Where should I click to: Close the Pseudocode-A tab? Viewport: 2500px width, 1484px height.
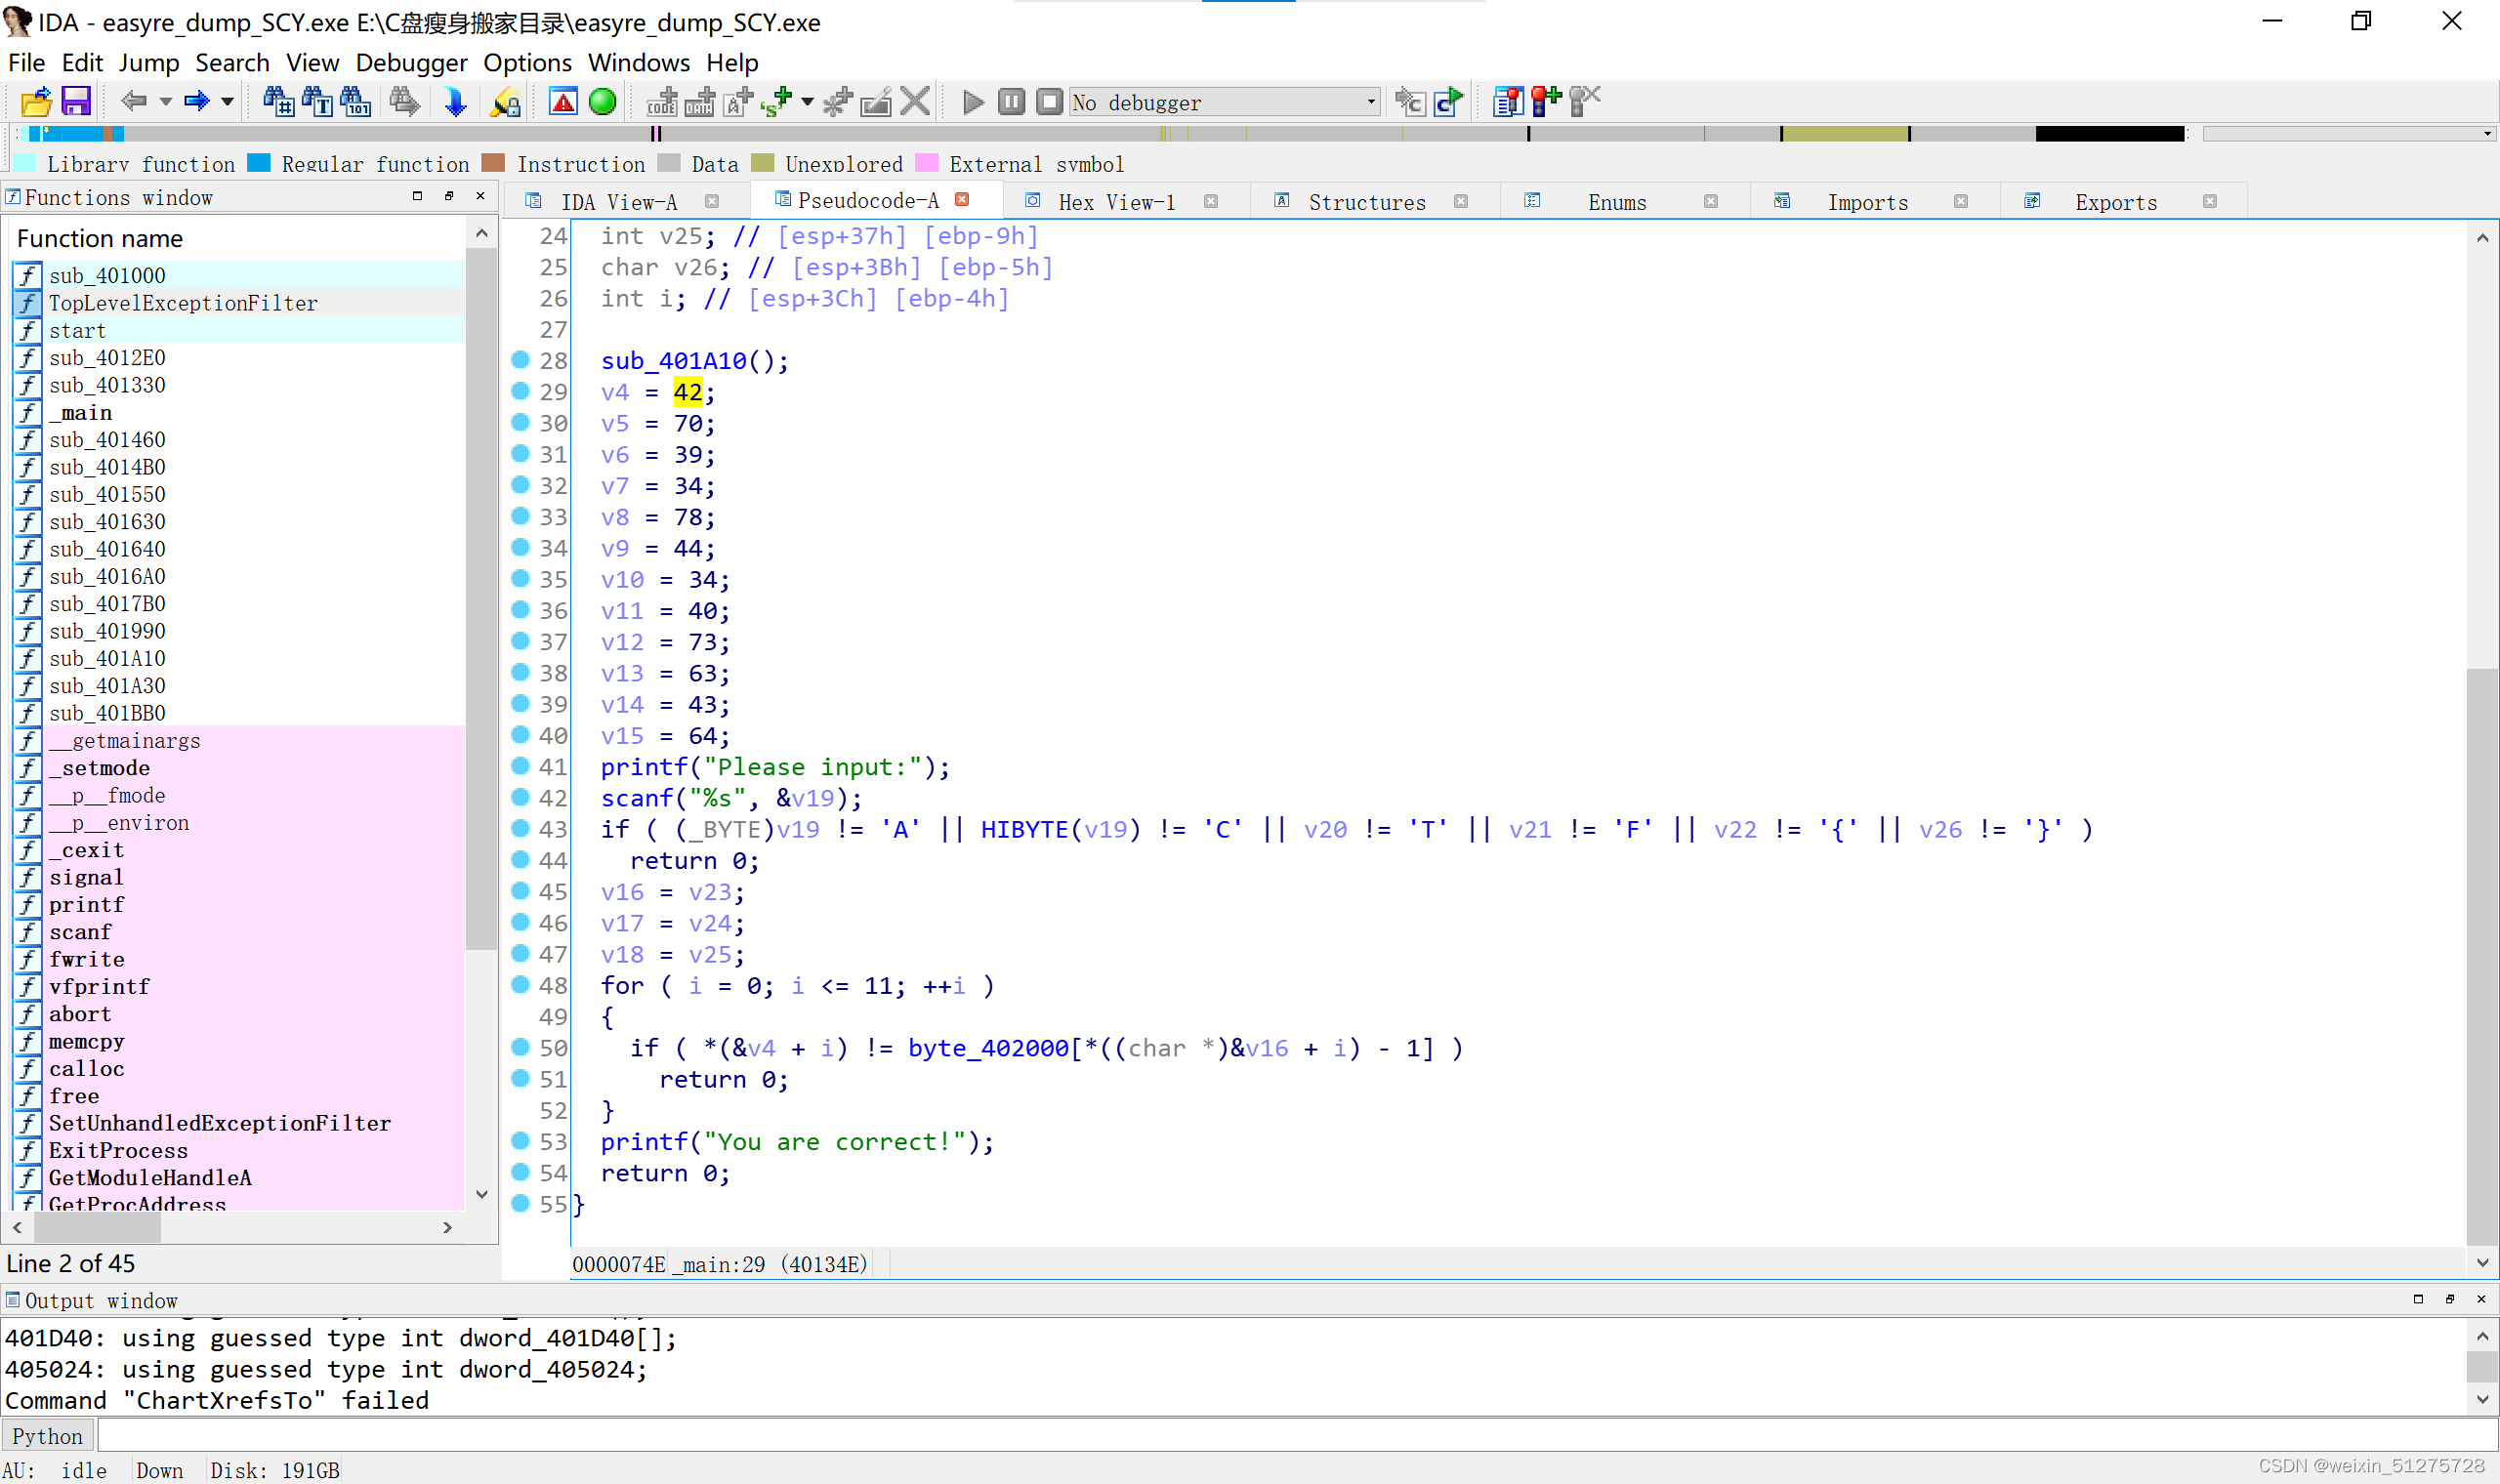(962, 200)
